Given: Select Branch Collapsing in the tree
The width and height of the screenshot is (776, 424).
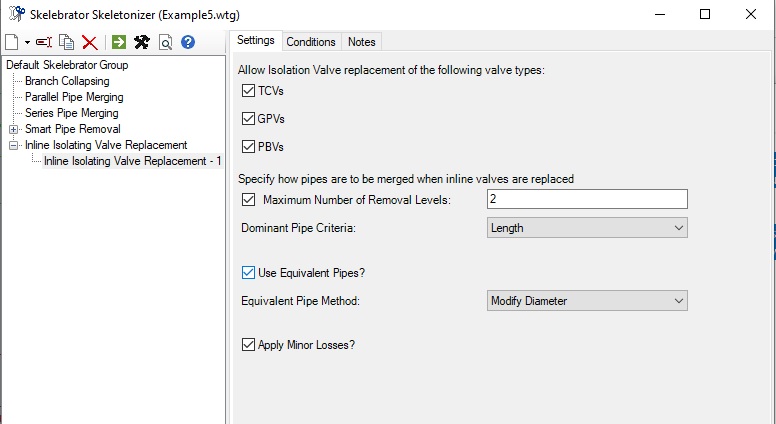Looking at the screenshot, I should click(x=67, y=81).
